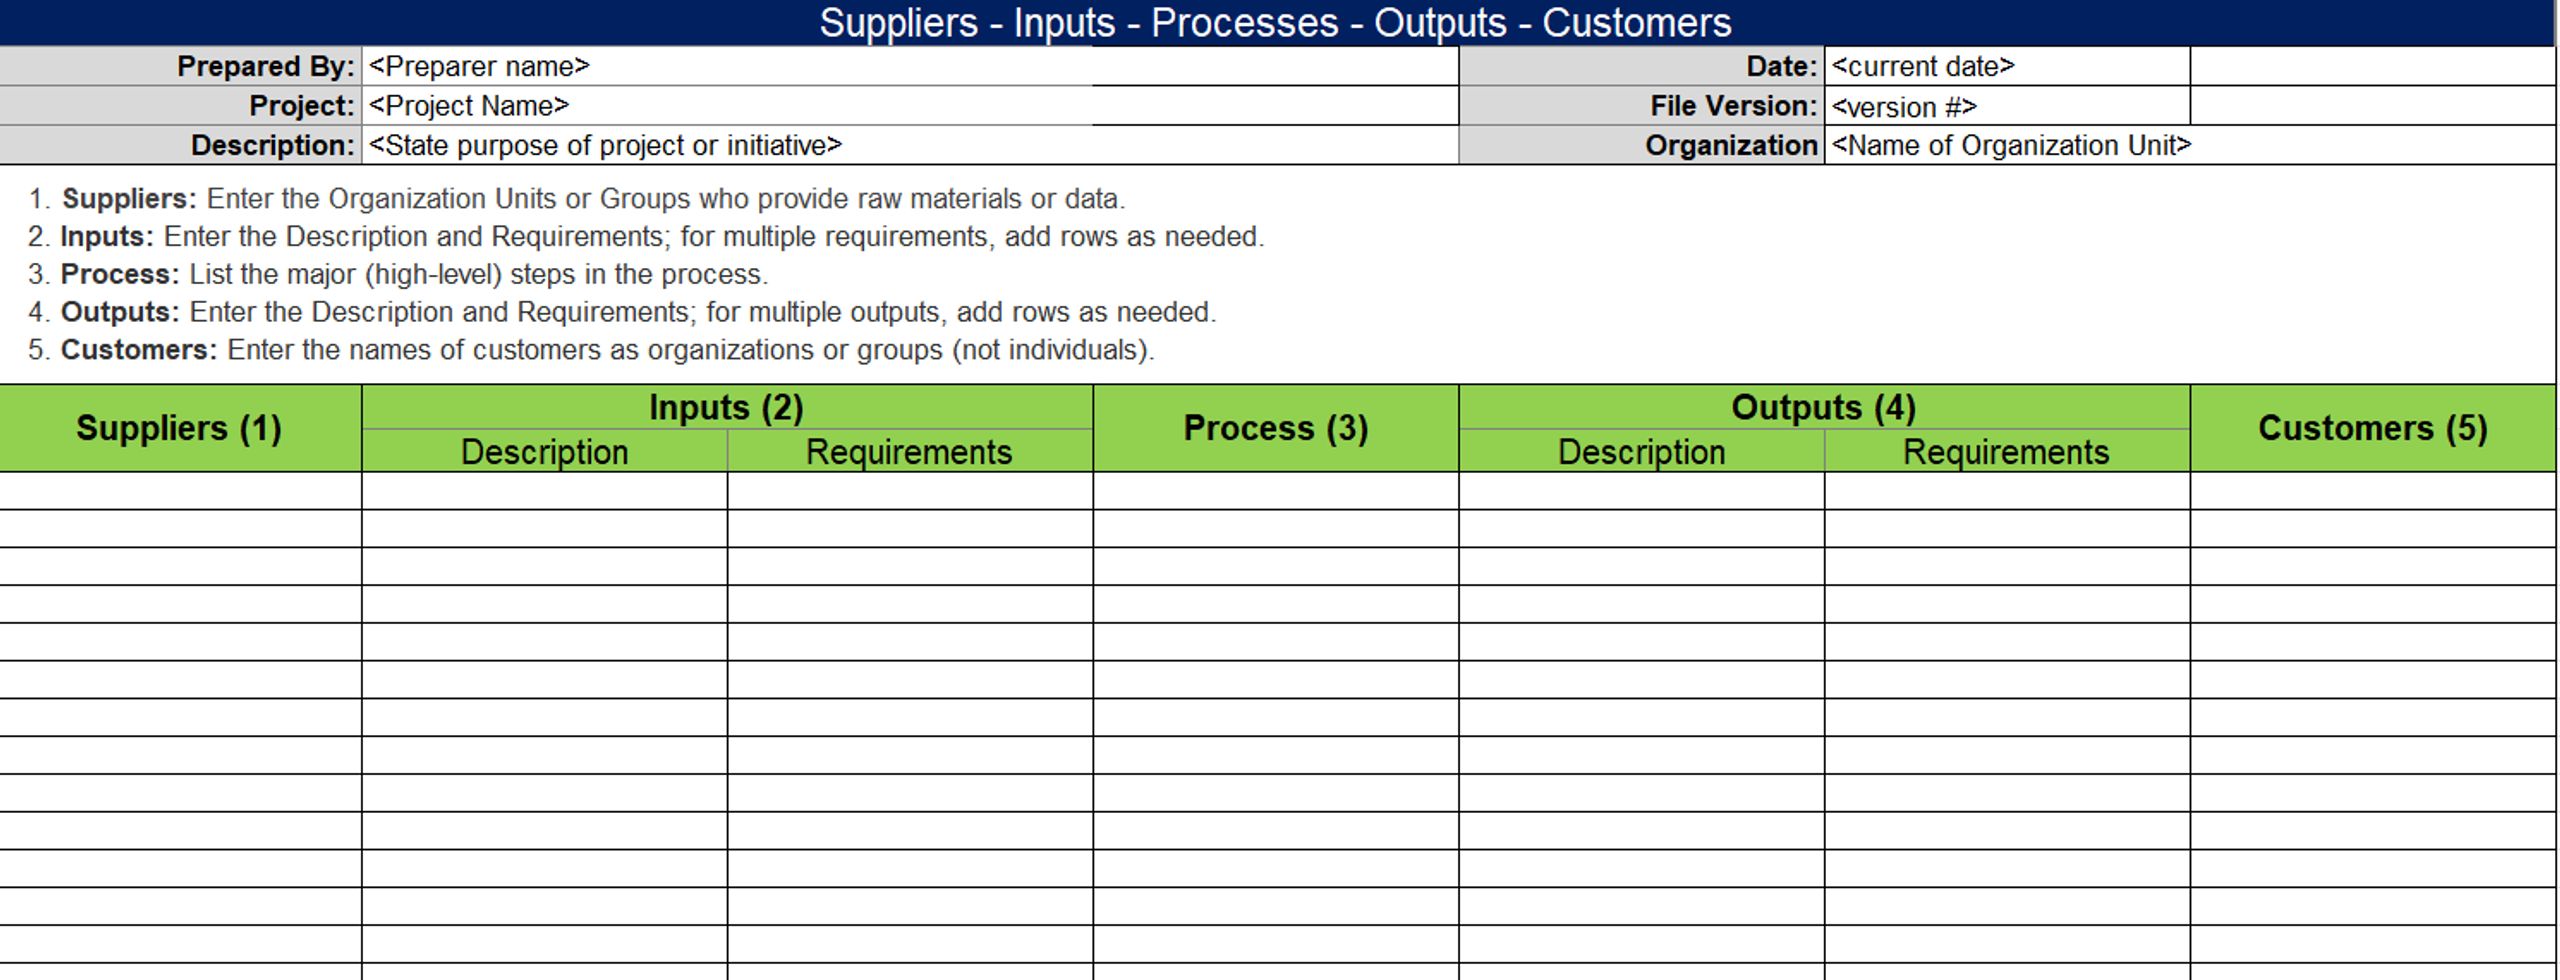This screenshot has width=2560, height=980.
Task: Click instruction line 2 about Inputs
Action: [x=646, y=237]
